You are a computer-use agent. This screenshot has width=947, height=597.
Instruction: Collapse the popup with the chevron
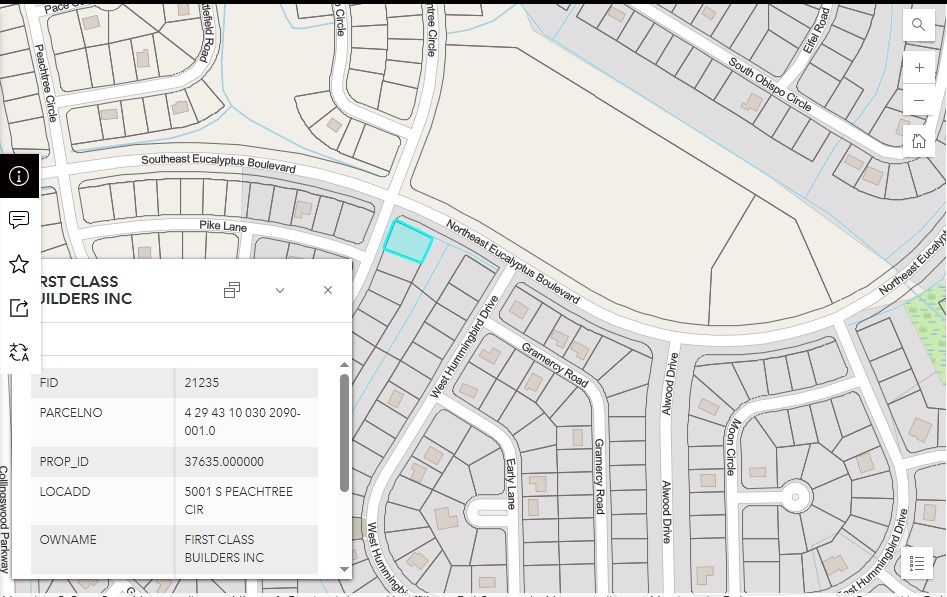(280, 290)
